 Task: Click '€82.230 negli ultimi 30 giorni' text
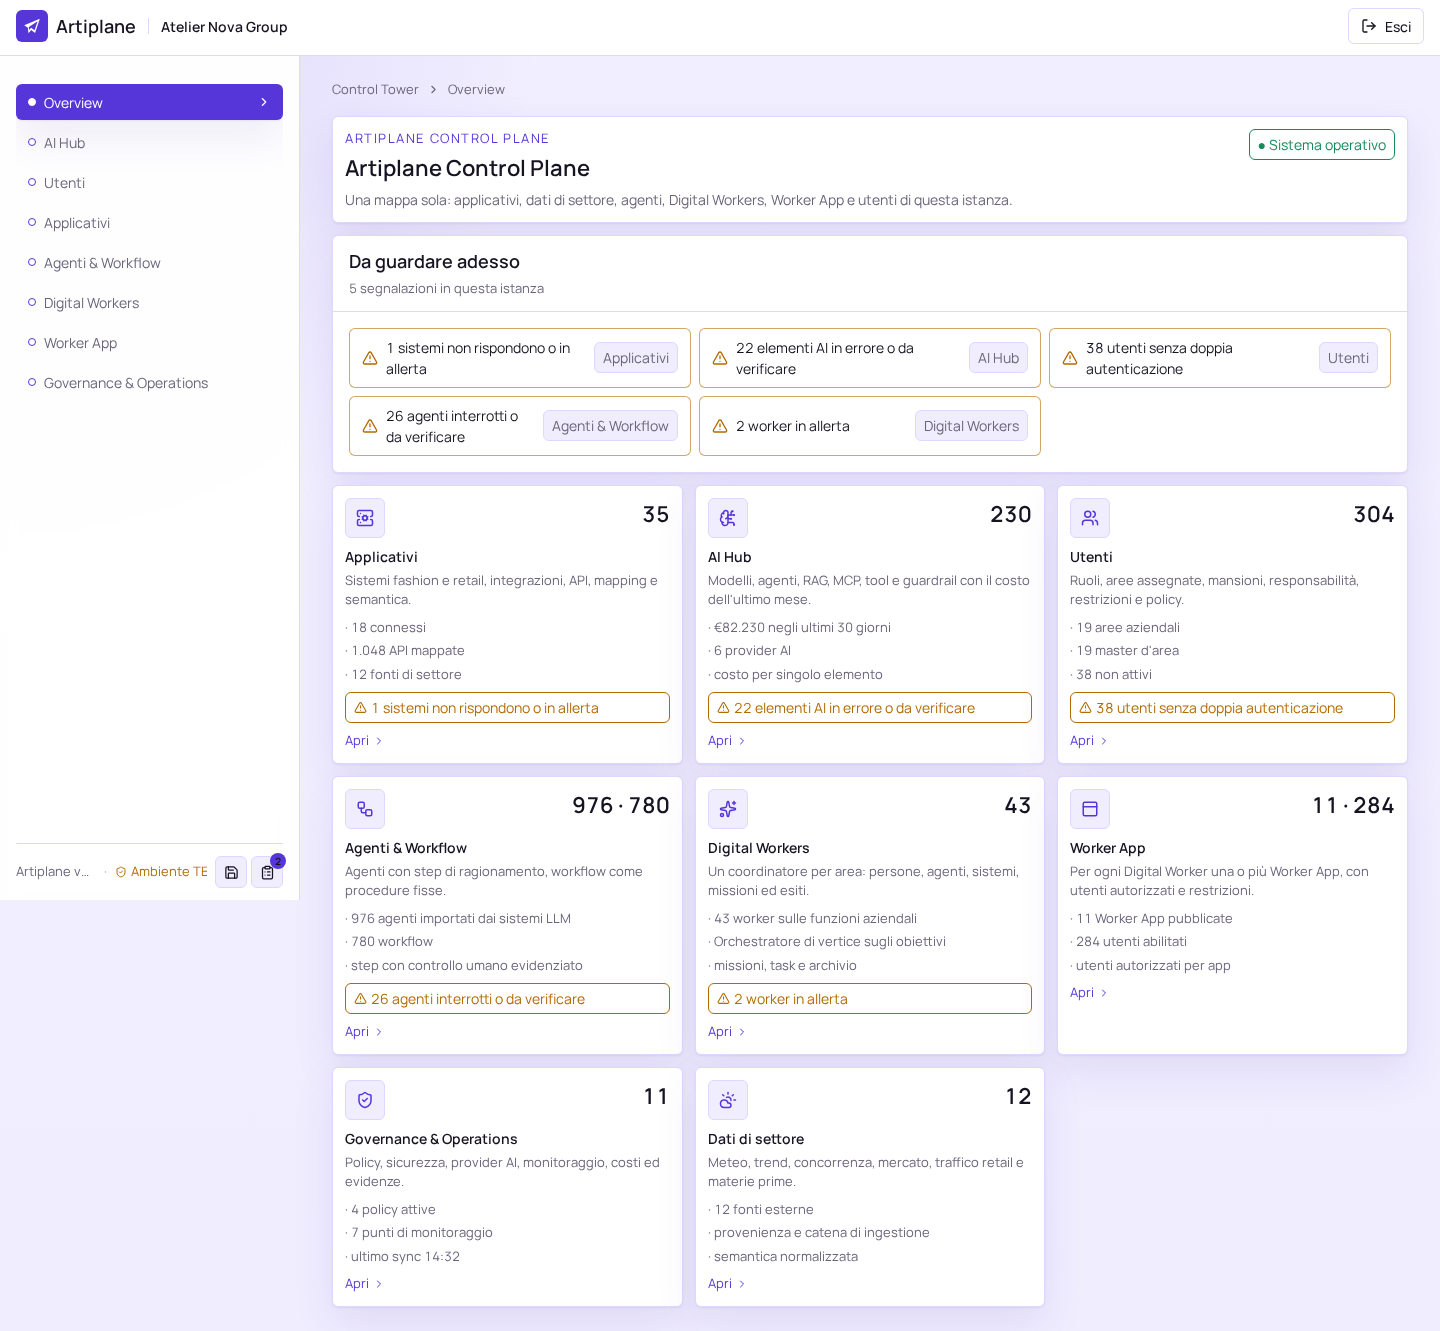click(802, 628)
